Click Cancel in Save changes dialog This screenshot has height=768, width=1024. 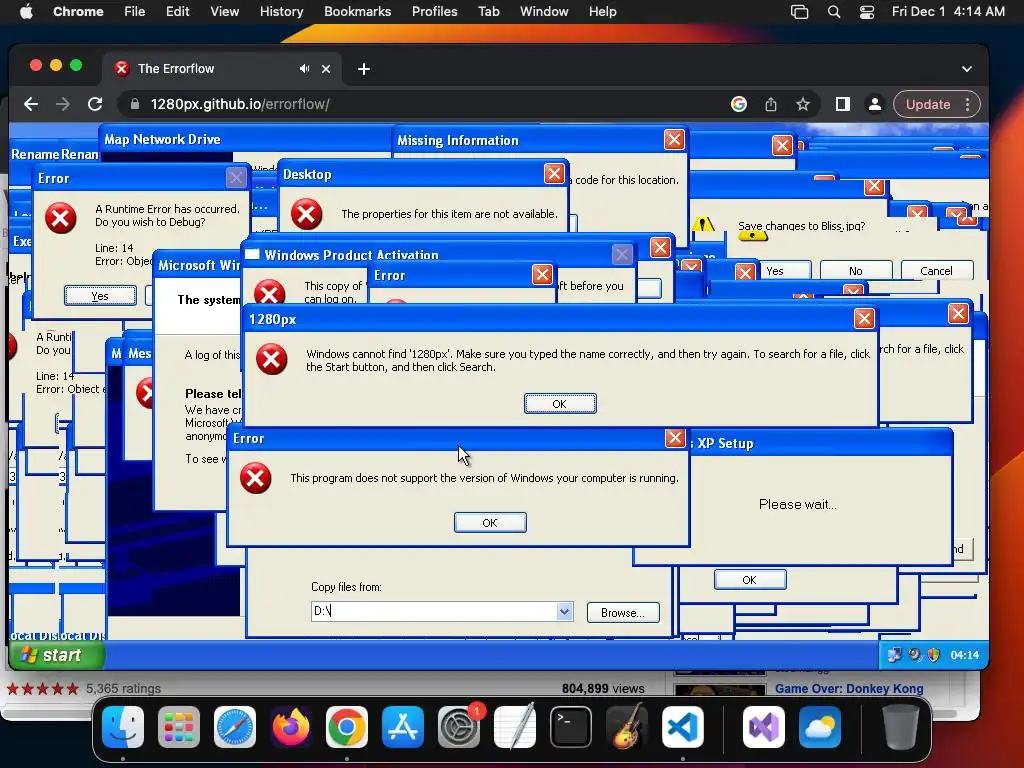936,270
